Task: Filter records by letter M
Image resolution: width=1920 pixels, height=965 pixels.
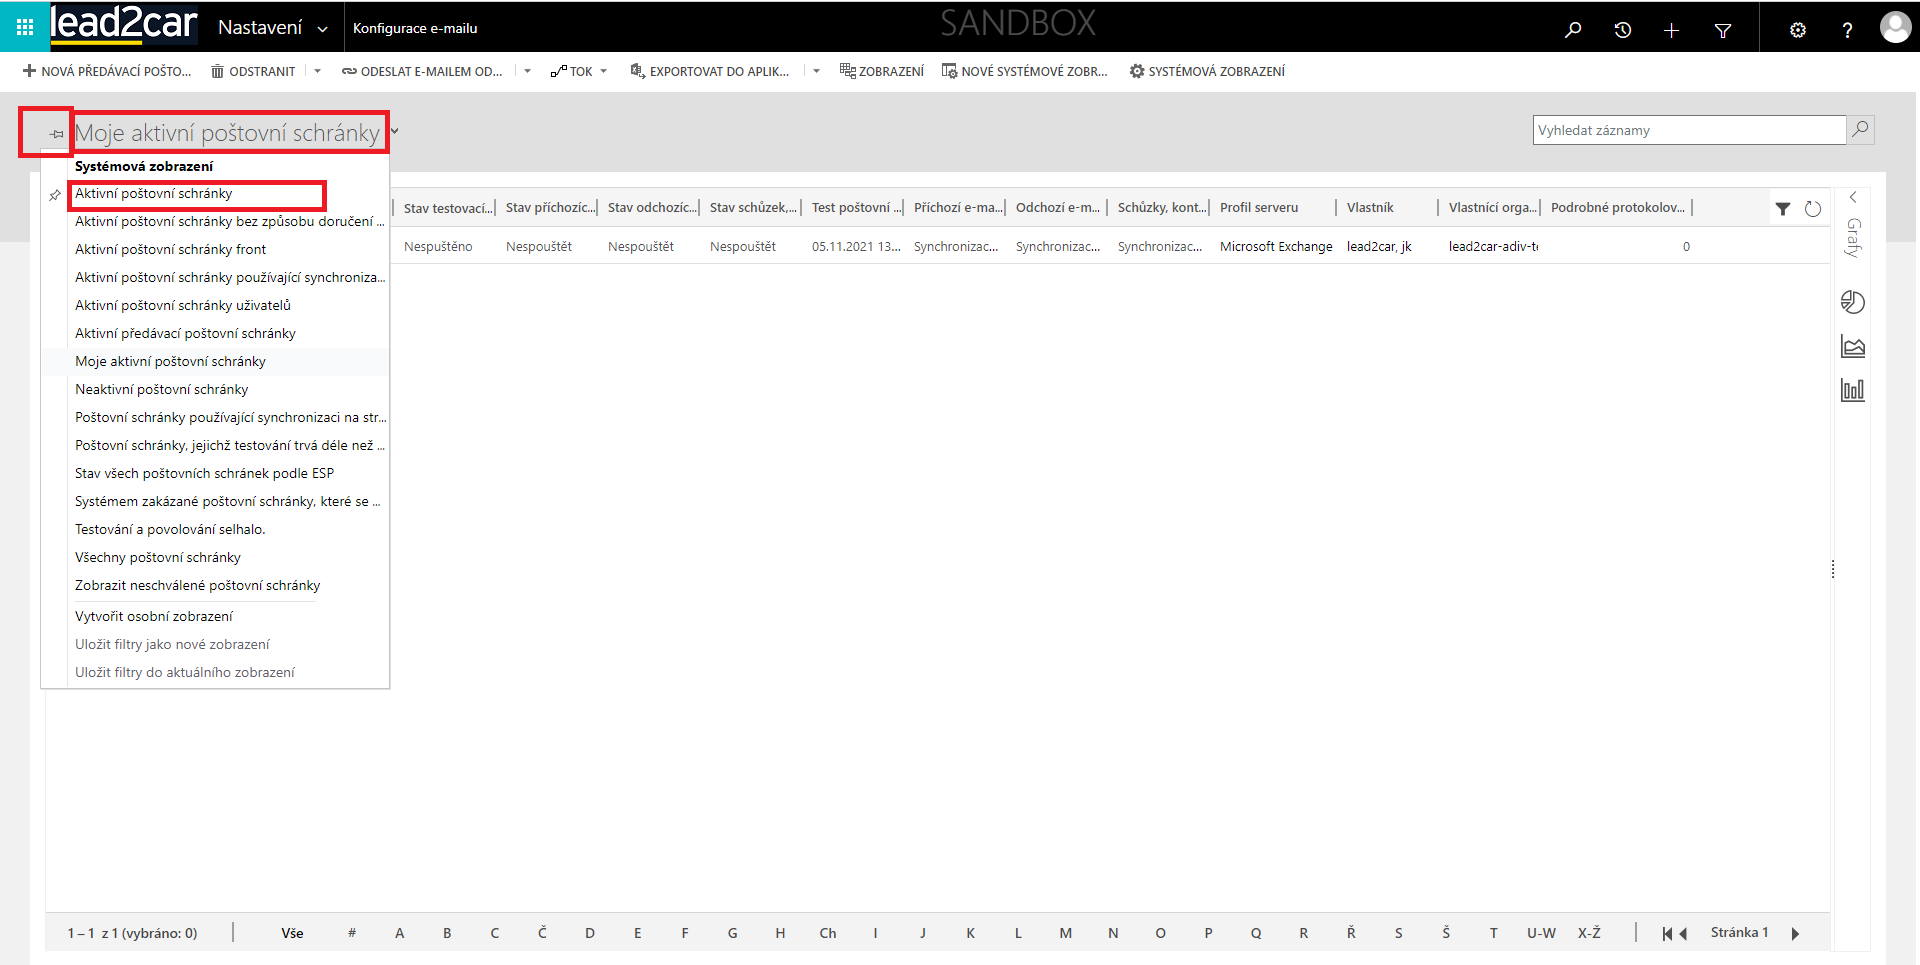Action: (x=1065, y=933)
